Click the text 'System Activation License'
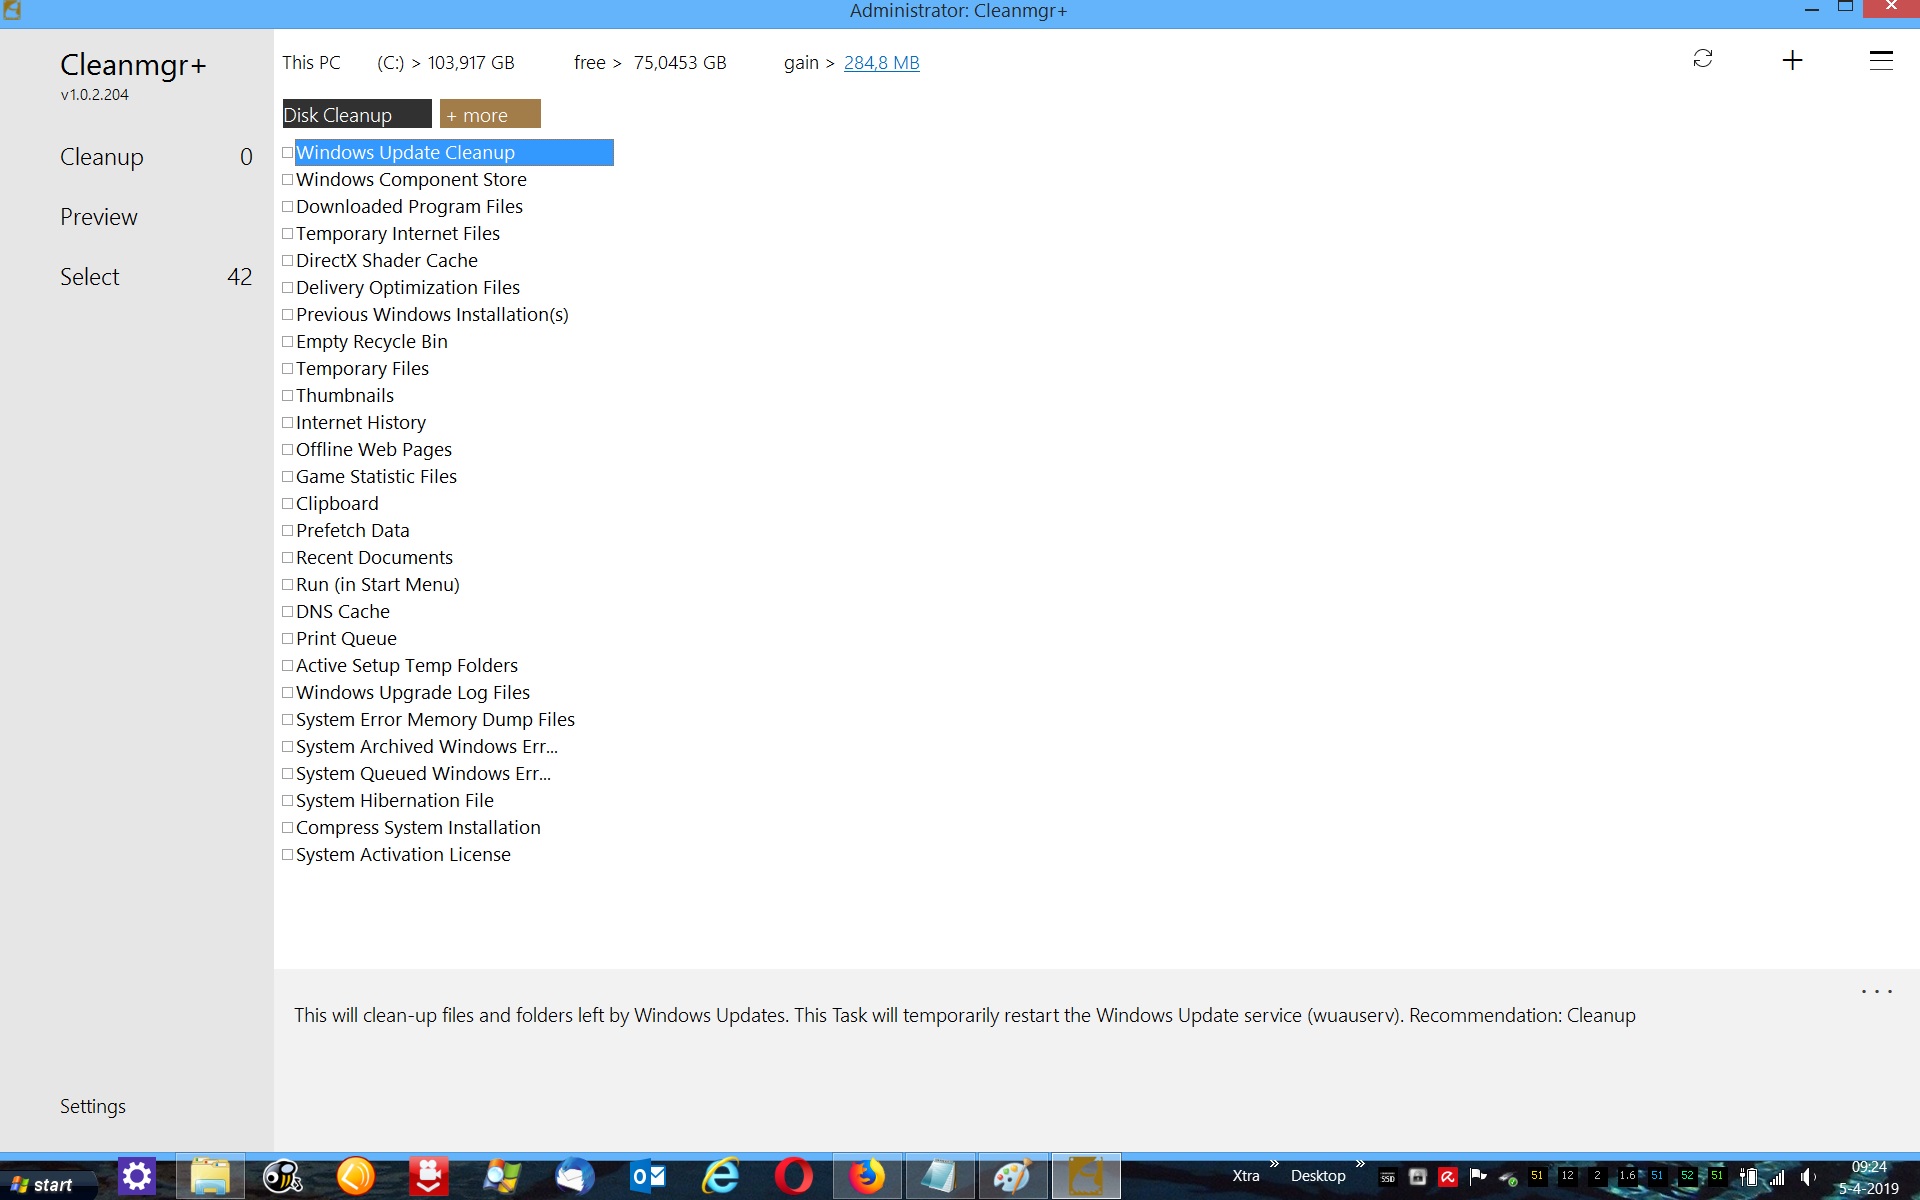Image resolution: width=1920 pixels, height=1200 pixels. click(x=403, y=855)
